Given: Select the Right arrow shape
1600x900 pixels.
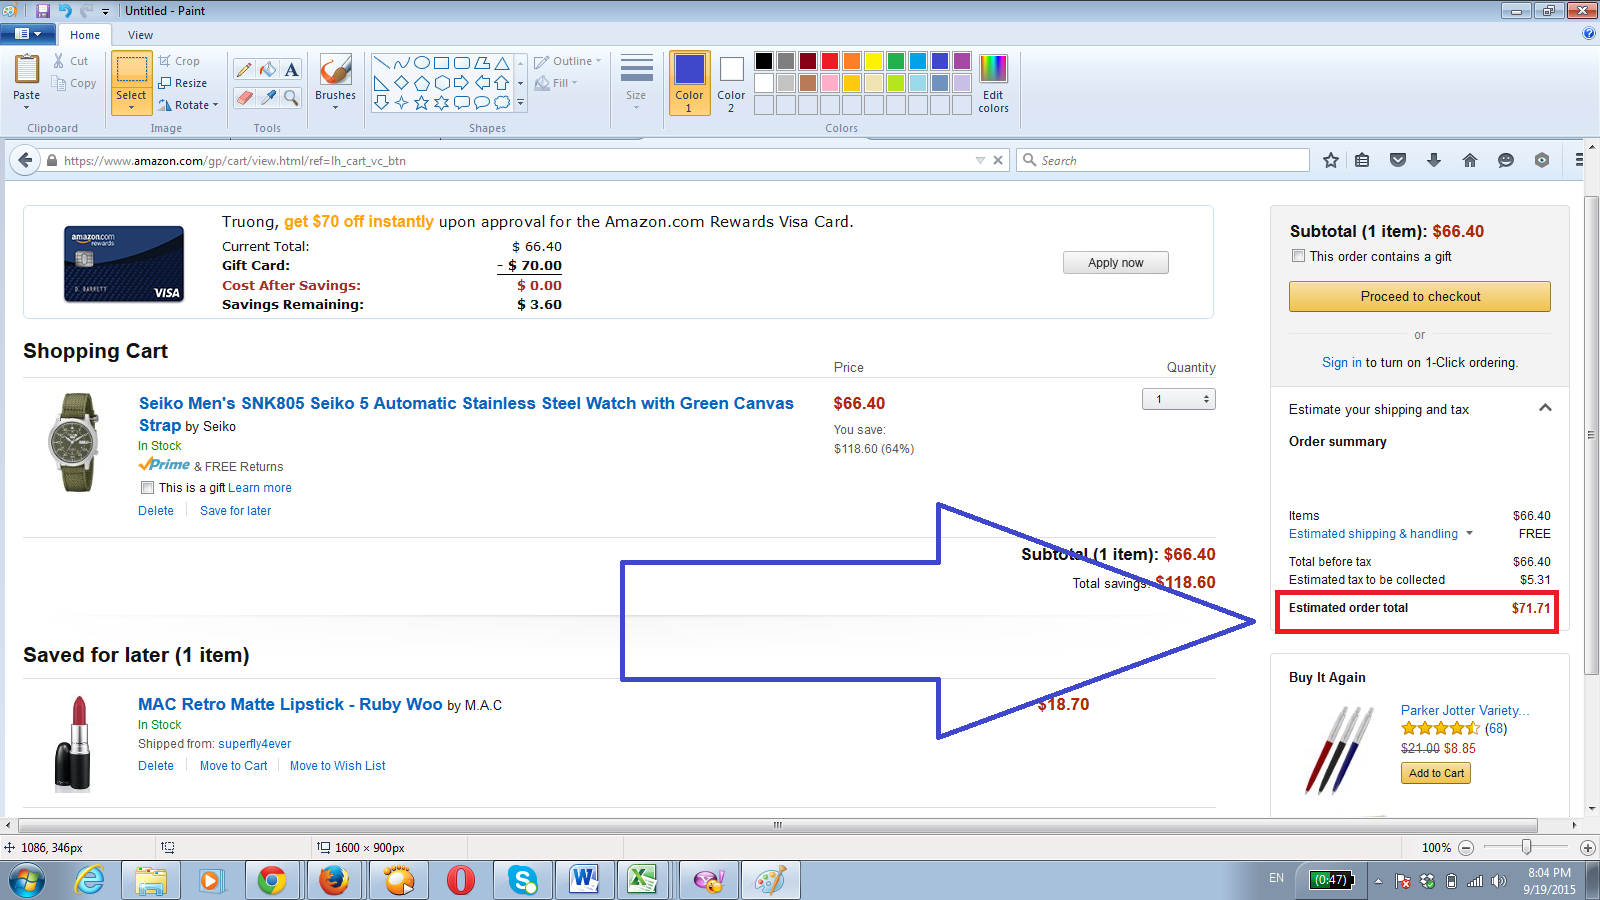Looking at the screenshot, I should point(462,82).
